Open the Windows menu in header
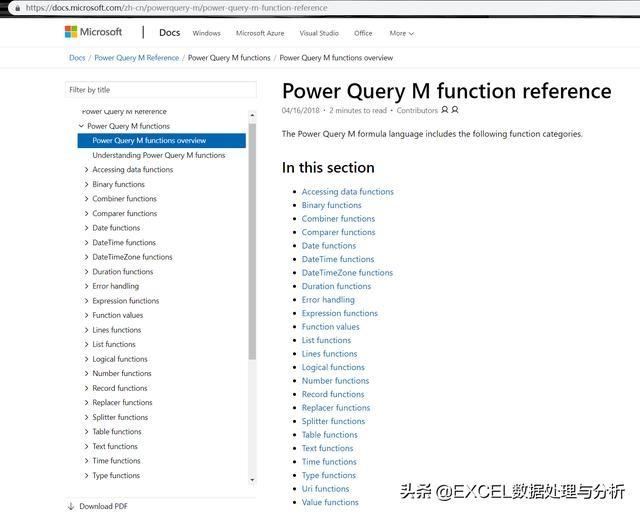640x514 pixels. 206,33
